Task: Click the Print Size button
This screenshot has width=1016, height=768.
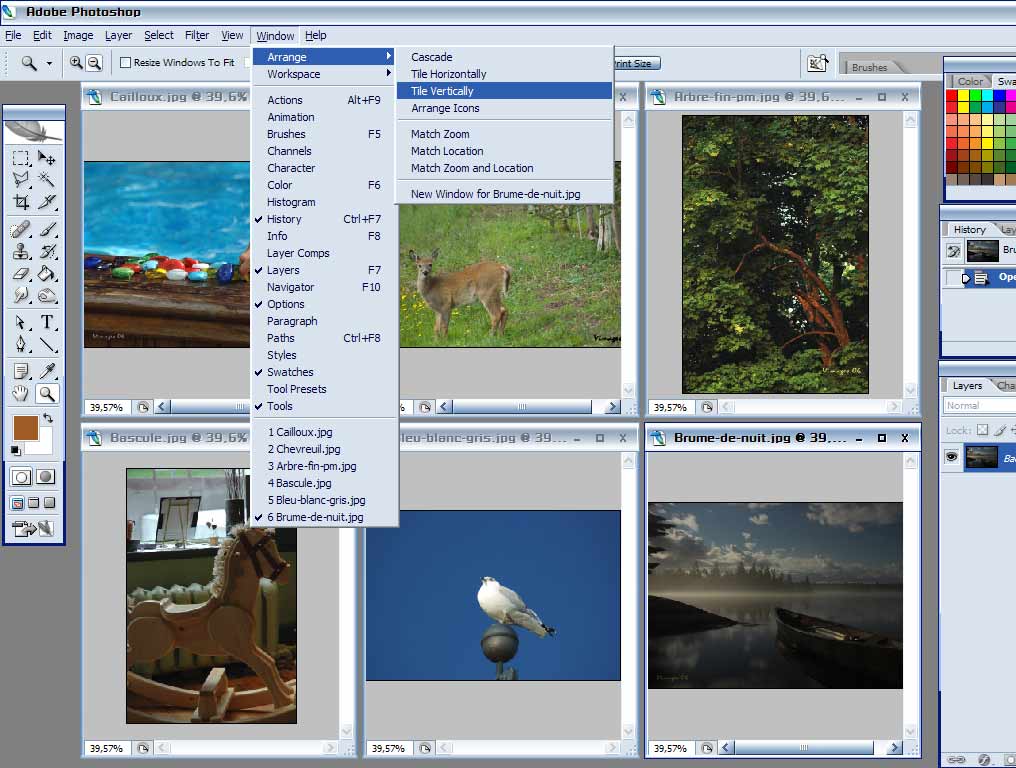Action: 636,63
